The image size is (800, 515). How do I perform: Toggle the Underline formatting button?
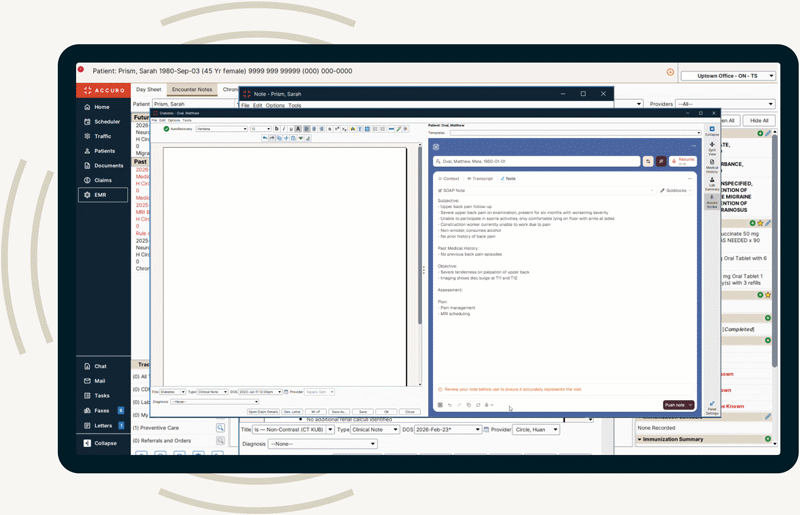291,129
